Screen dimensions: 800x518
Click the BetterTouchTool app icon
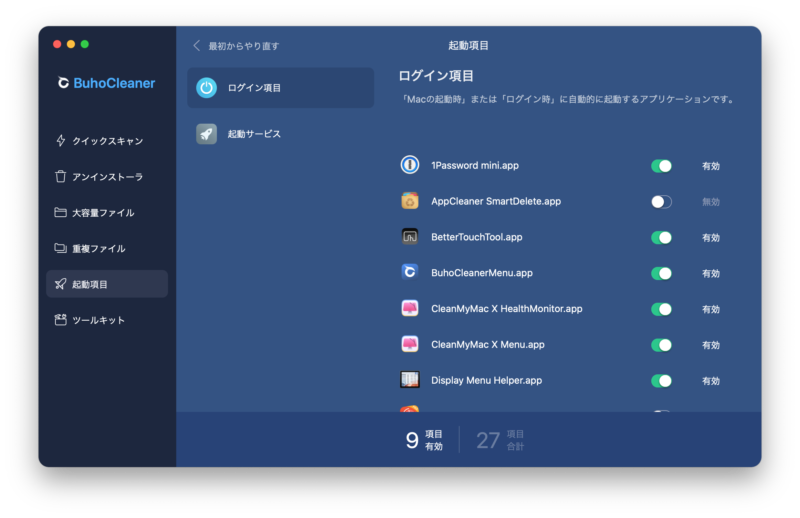[x=410, y=236]
